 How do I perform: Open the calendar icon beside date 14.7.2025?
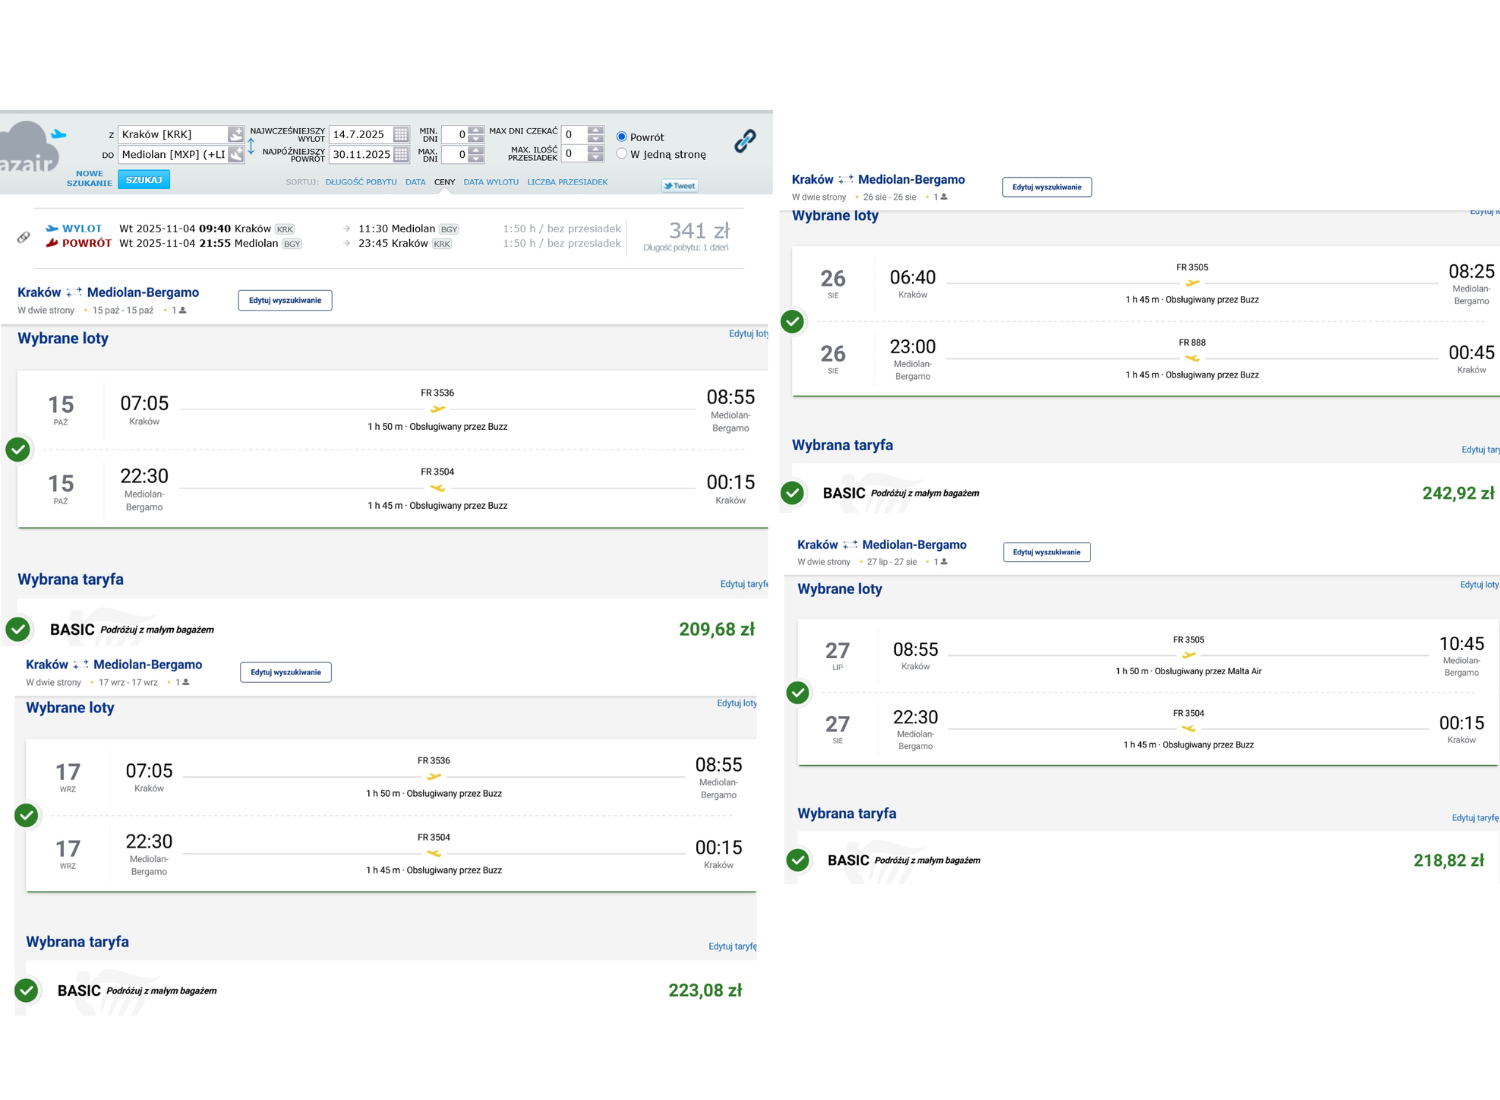pyautogui.click(x=401, y=134)
